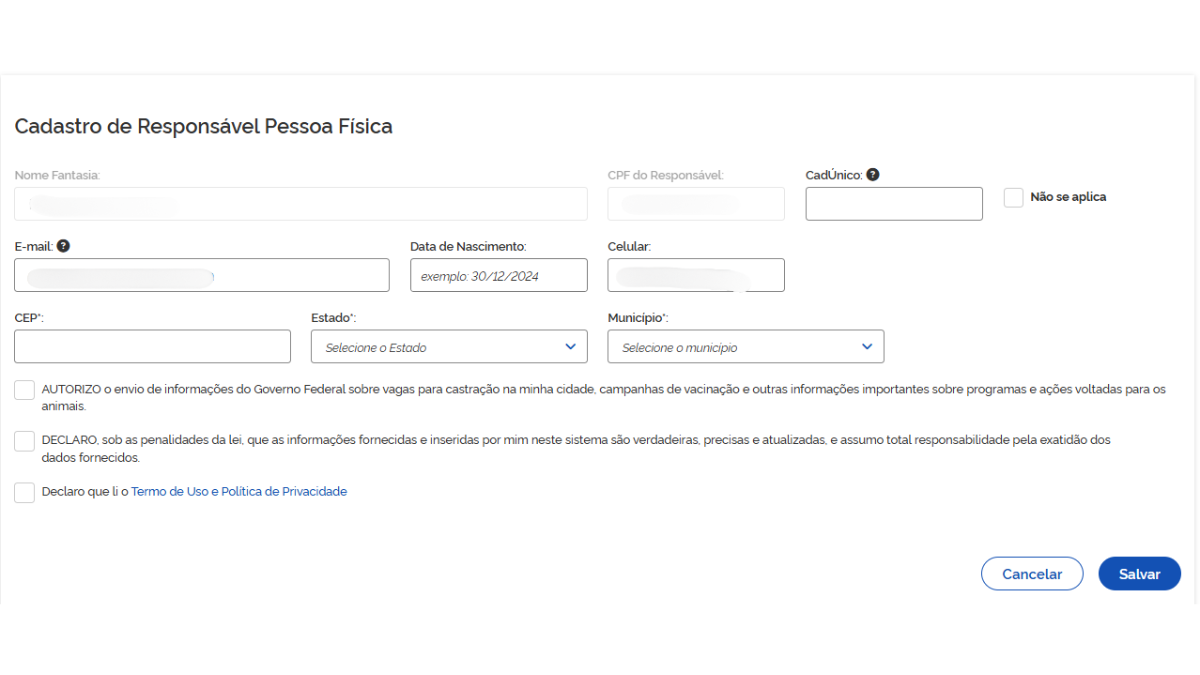This screenshot has height=675, width=1200.
Task: Enable the AUTORIZO consent checkbox
Action: coord(24,389)
